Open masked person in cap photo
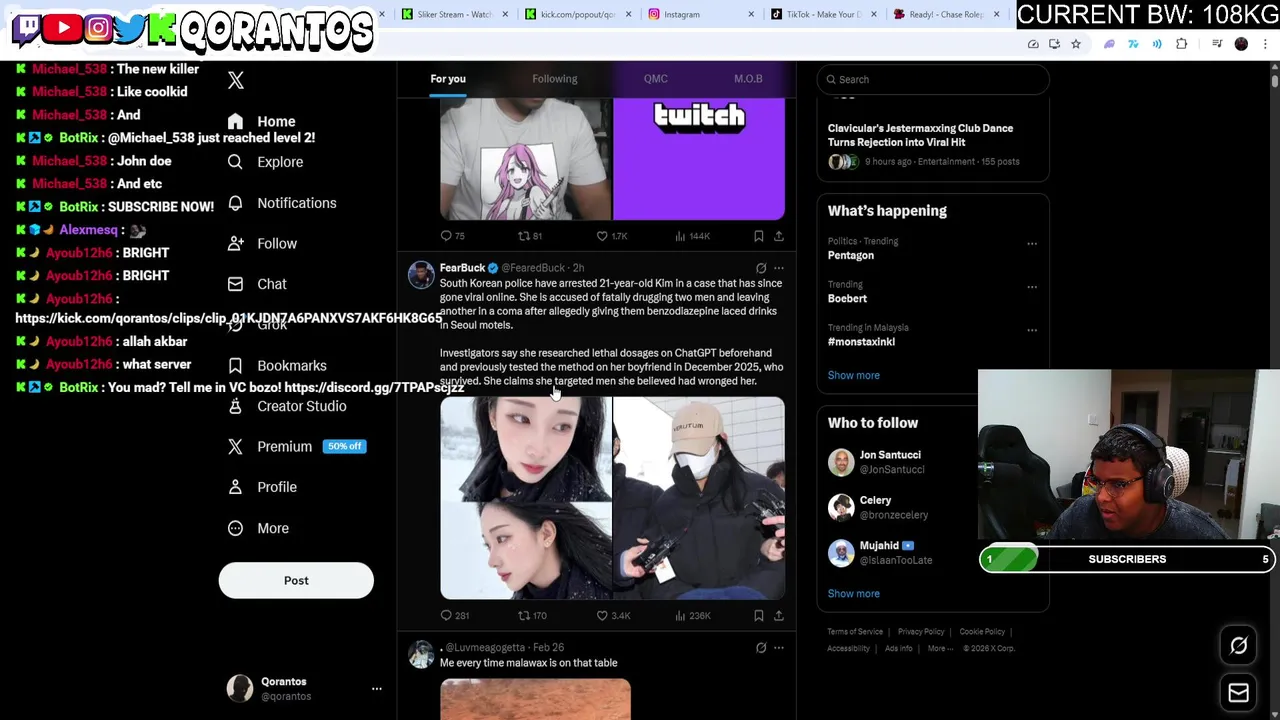Viewport: 1280px width, 720px height. pyautogui.click(x=699, y=497)
